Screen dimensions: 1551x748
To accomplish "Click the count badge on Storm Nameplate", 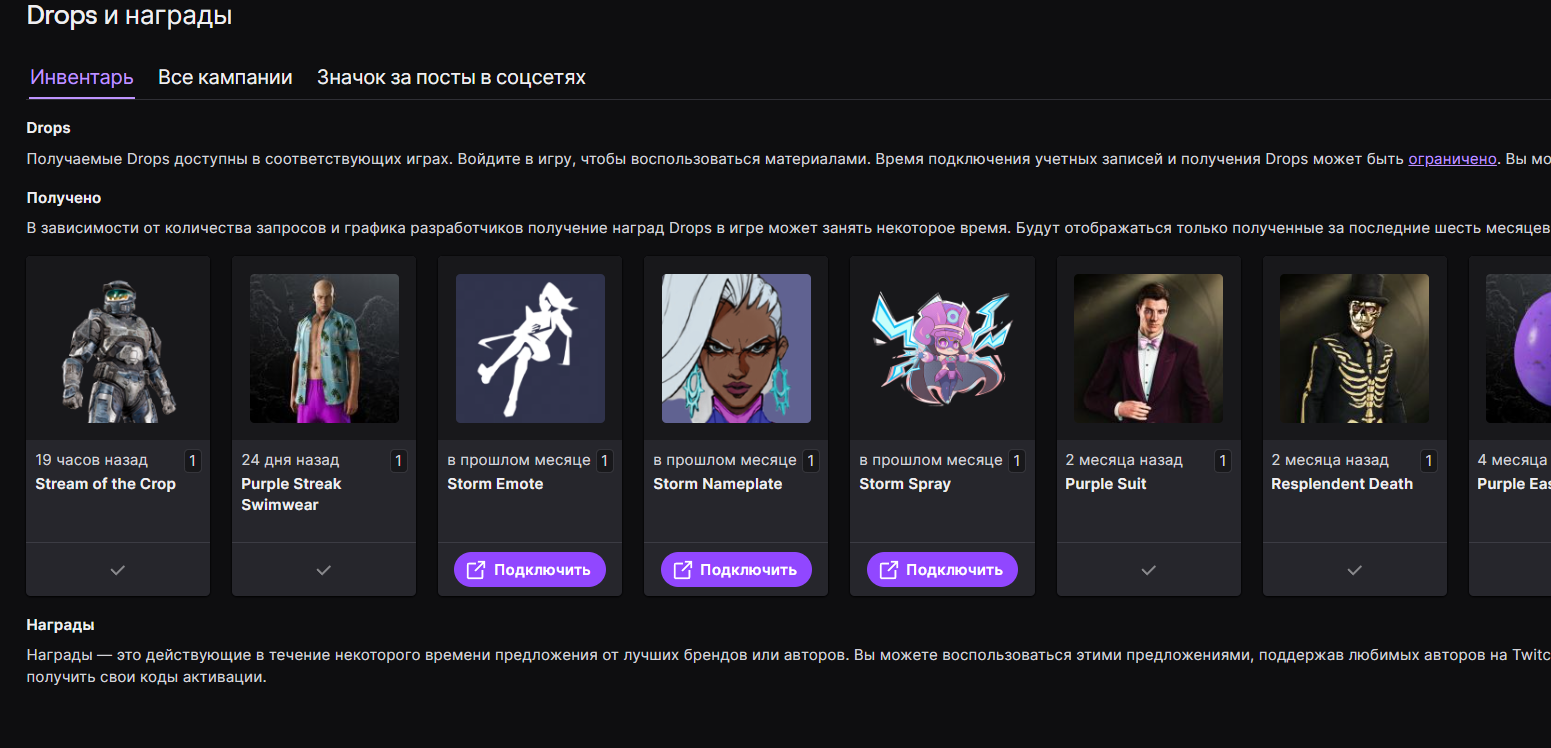I will [x=811, y=461].
